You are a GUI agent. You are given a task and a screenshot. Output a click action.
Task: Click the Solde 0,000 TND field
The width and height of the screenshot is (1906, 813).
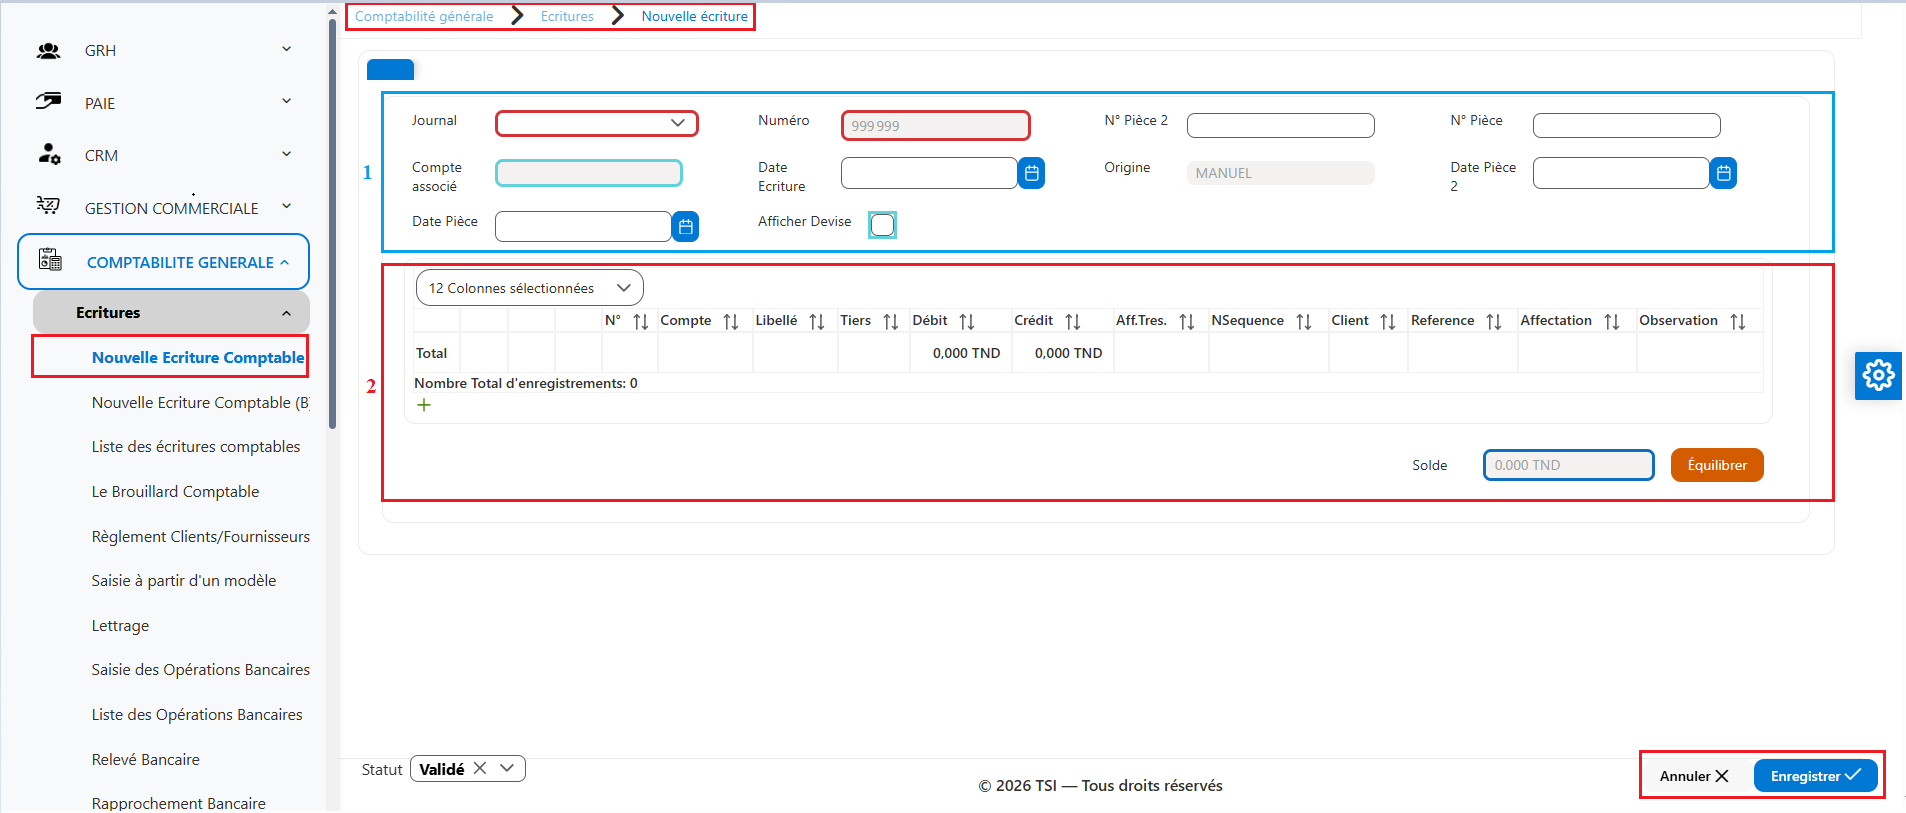[x=1568, y=465]
